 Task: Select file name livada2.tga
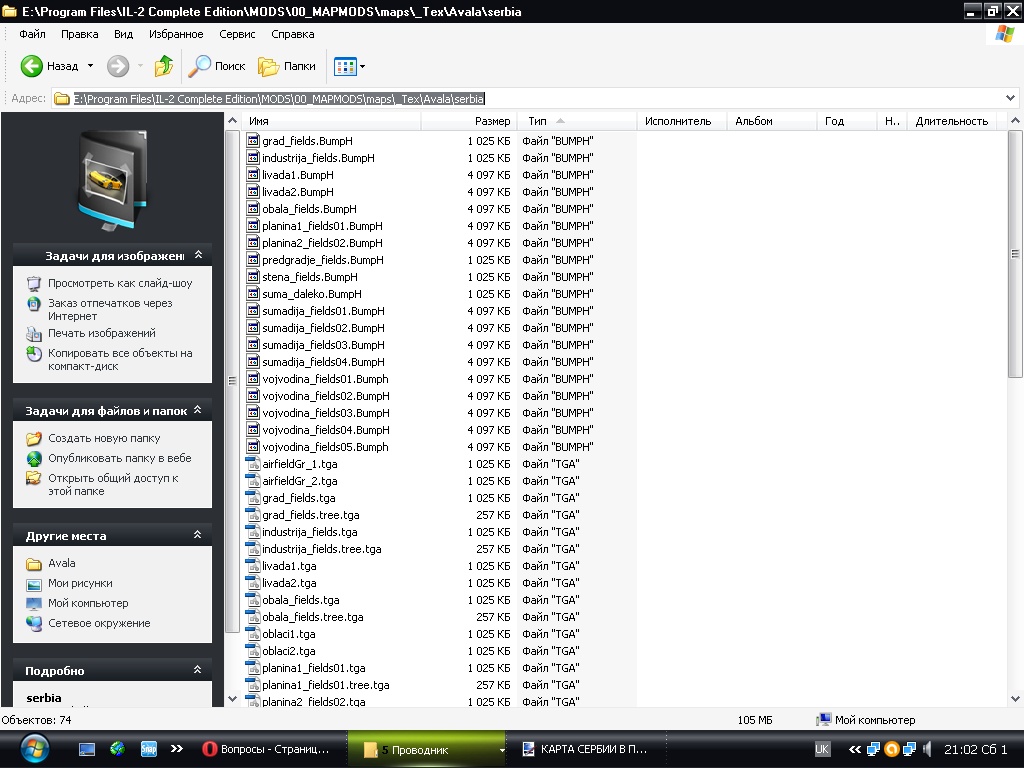(x=289, y=583)
